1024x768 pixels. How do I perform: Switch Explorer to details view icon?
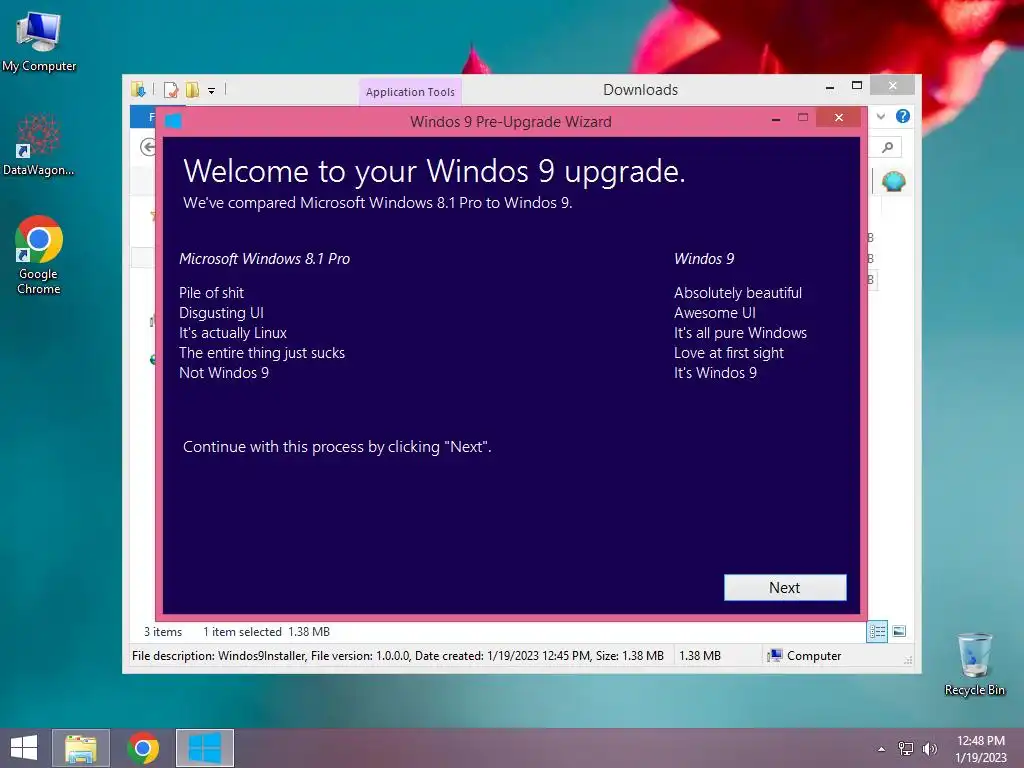[877, 632]
